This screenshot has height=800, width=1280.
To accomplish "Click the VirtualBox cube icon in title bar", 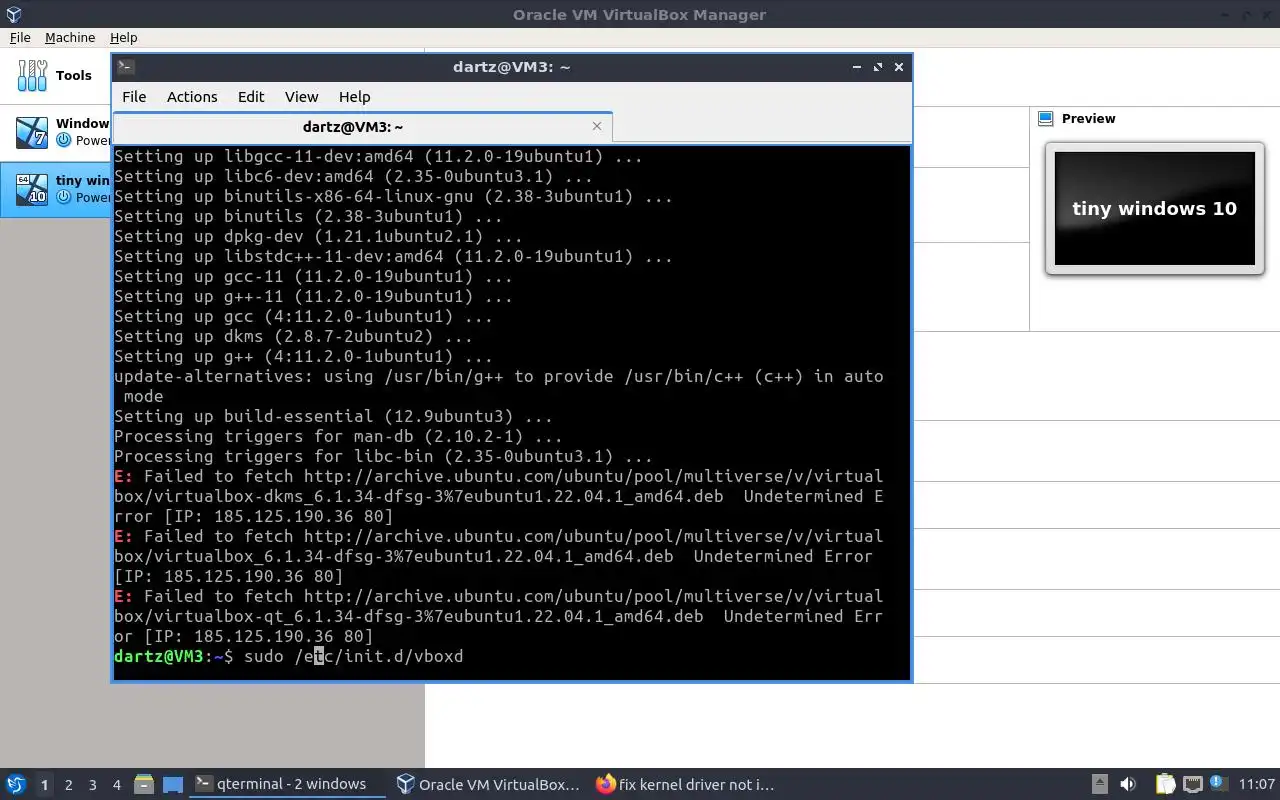I will tap(13, 14).
